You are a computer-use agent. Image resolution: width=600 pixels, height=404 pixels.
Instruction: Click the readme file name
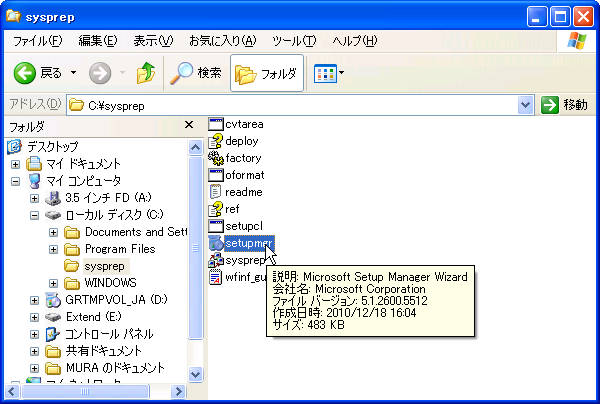pyautogui.click(x=244, y=192)
